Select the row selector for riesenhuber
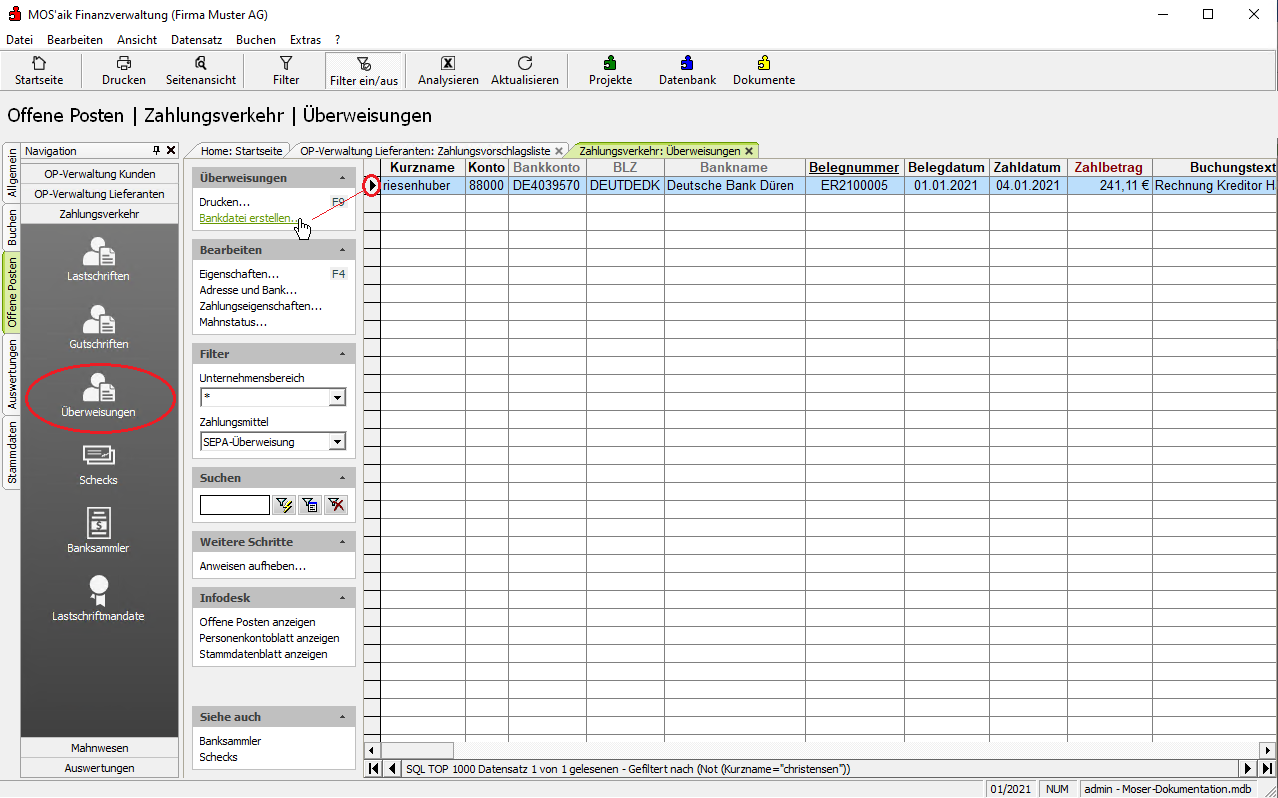The width and height of the screenshot is (1278, 798). click(372, 185)
